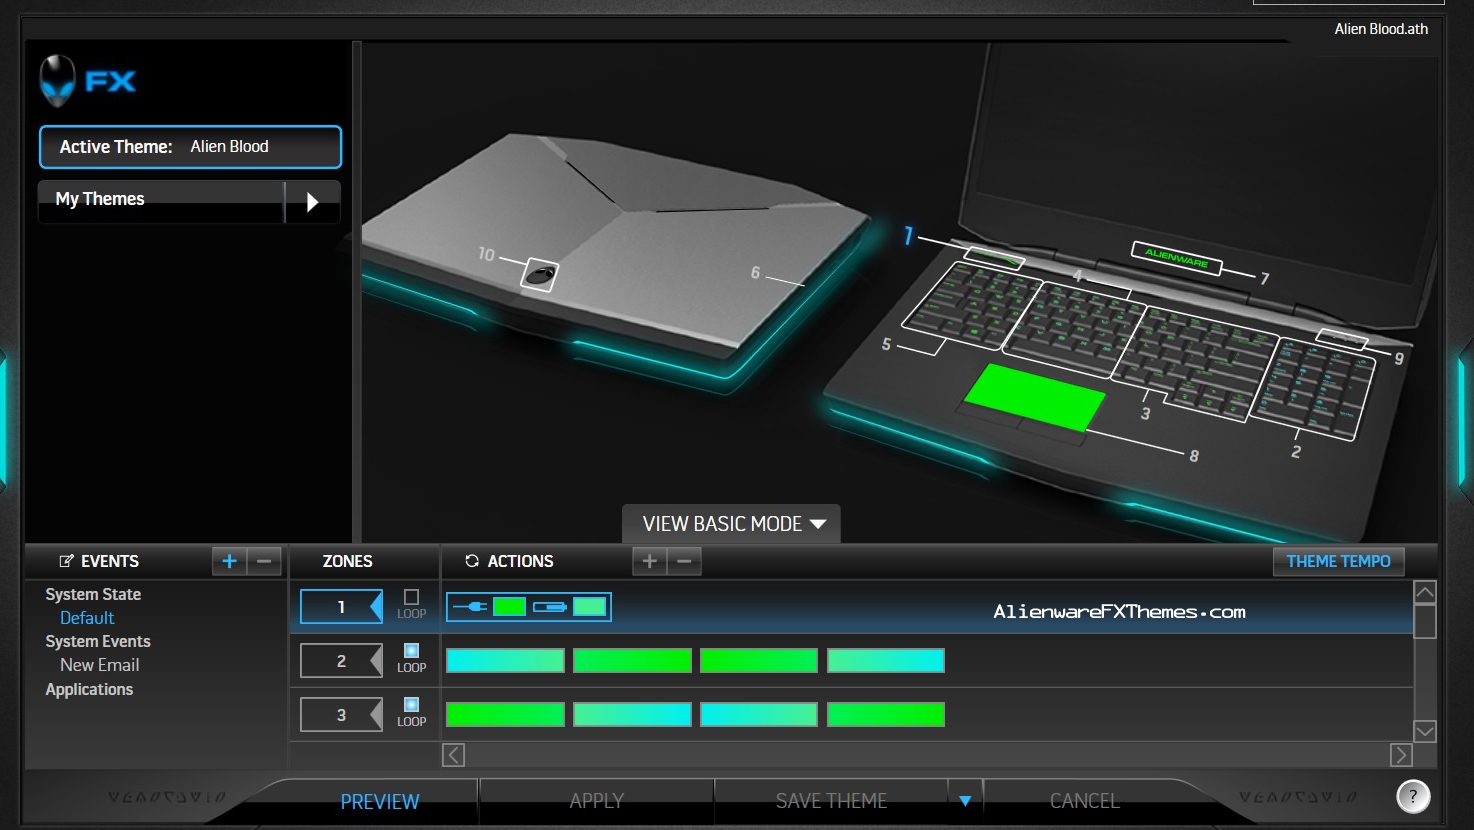Select zone 2 in the zones list
Screen dimensions: 1474x830
click(x=341, y=661)
